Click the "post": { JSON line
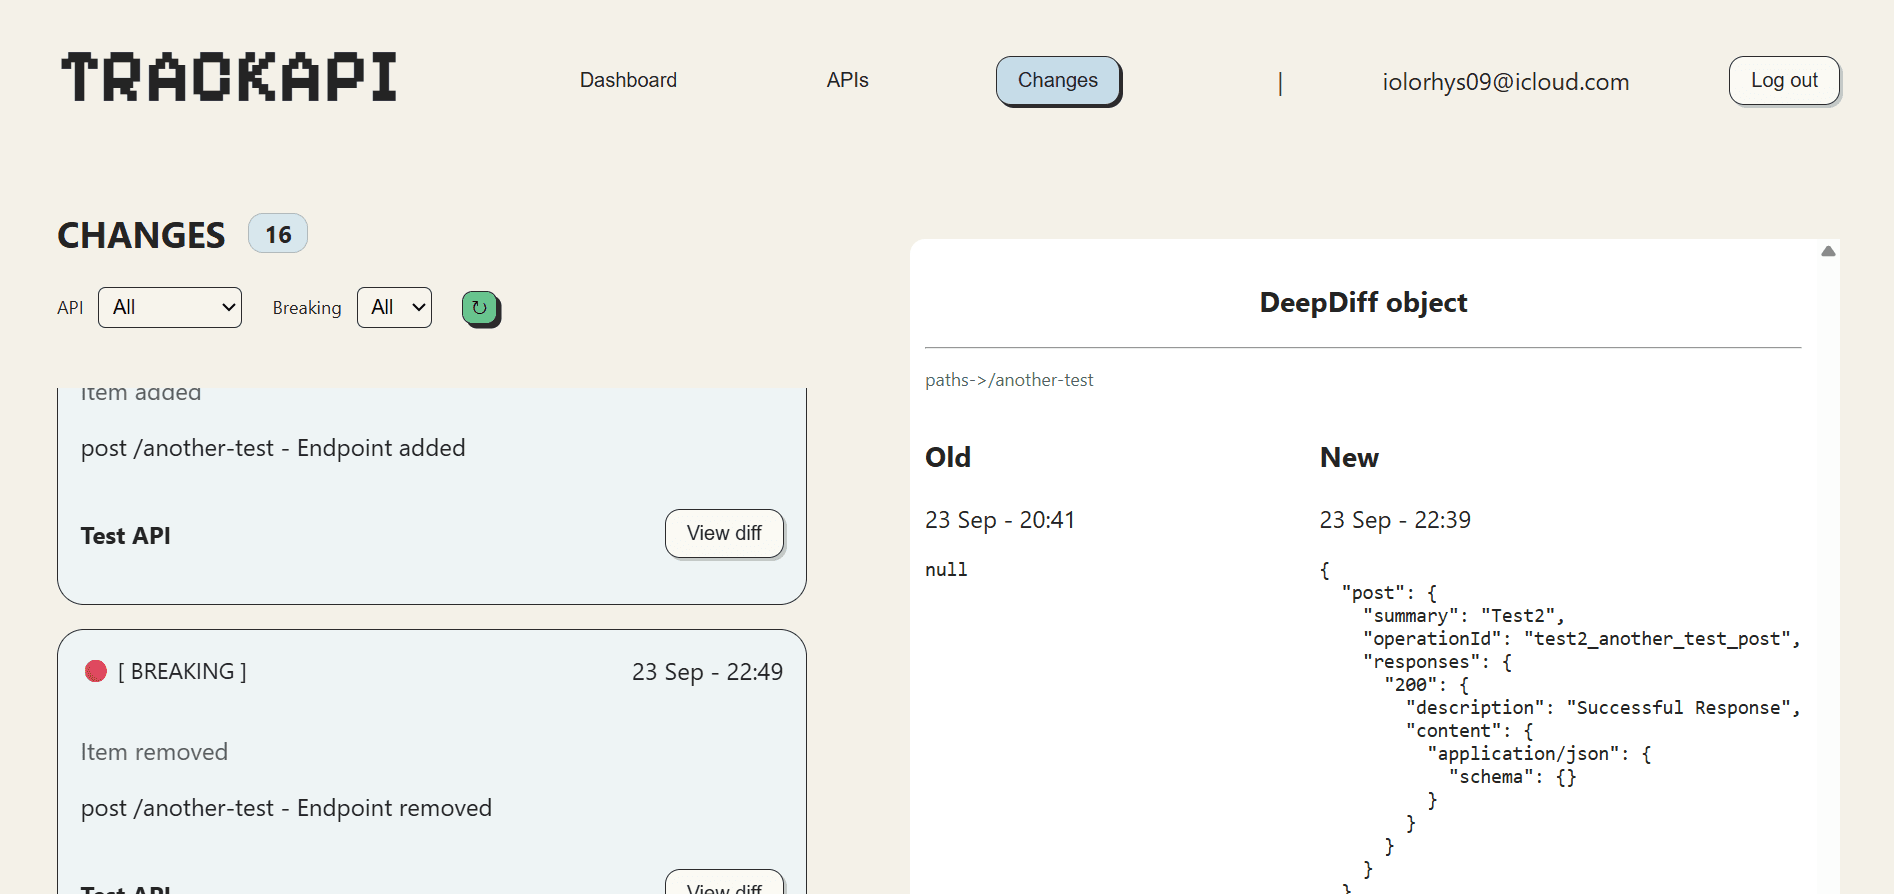Image resolution: width=1894 pixels, height=894 pixels. [1389, 593]
